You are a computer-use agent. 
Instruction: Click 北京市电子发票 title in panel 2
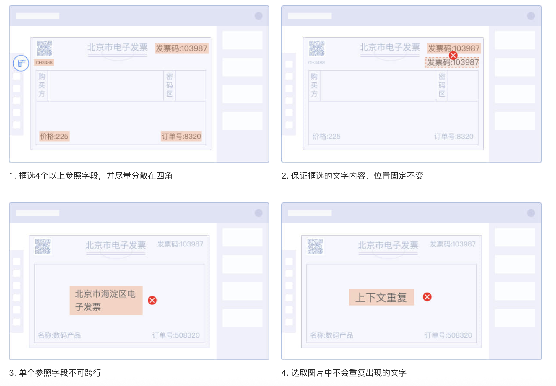(390, 47)
